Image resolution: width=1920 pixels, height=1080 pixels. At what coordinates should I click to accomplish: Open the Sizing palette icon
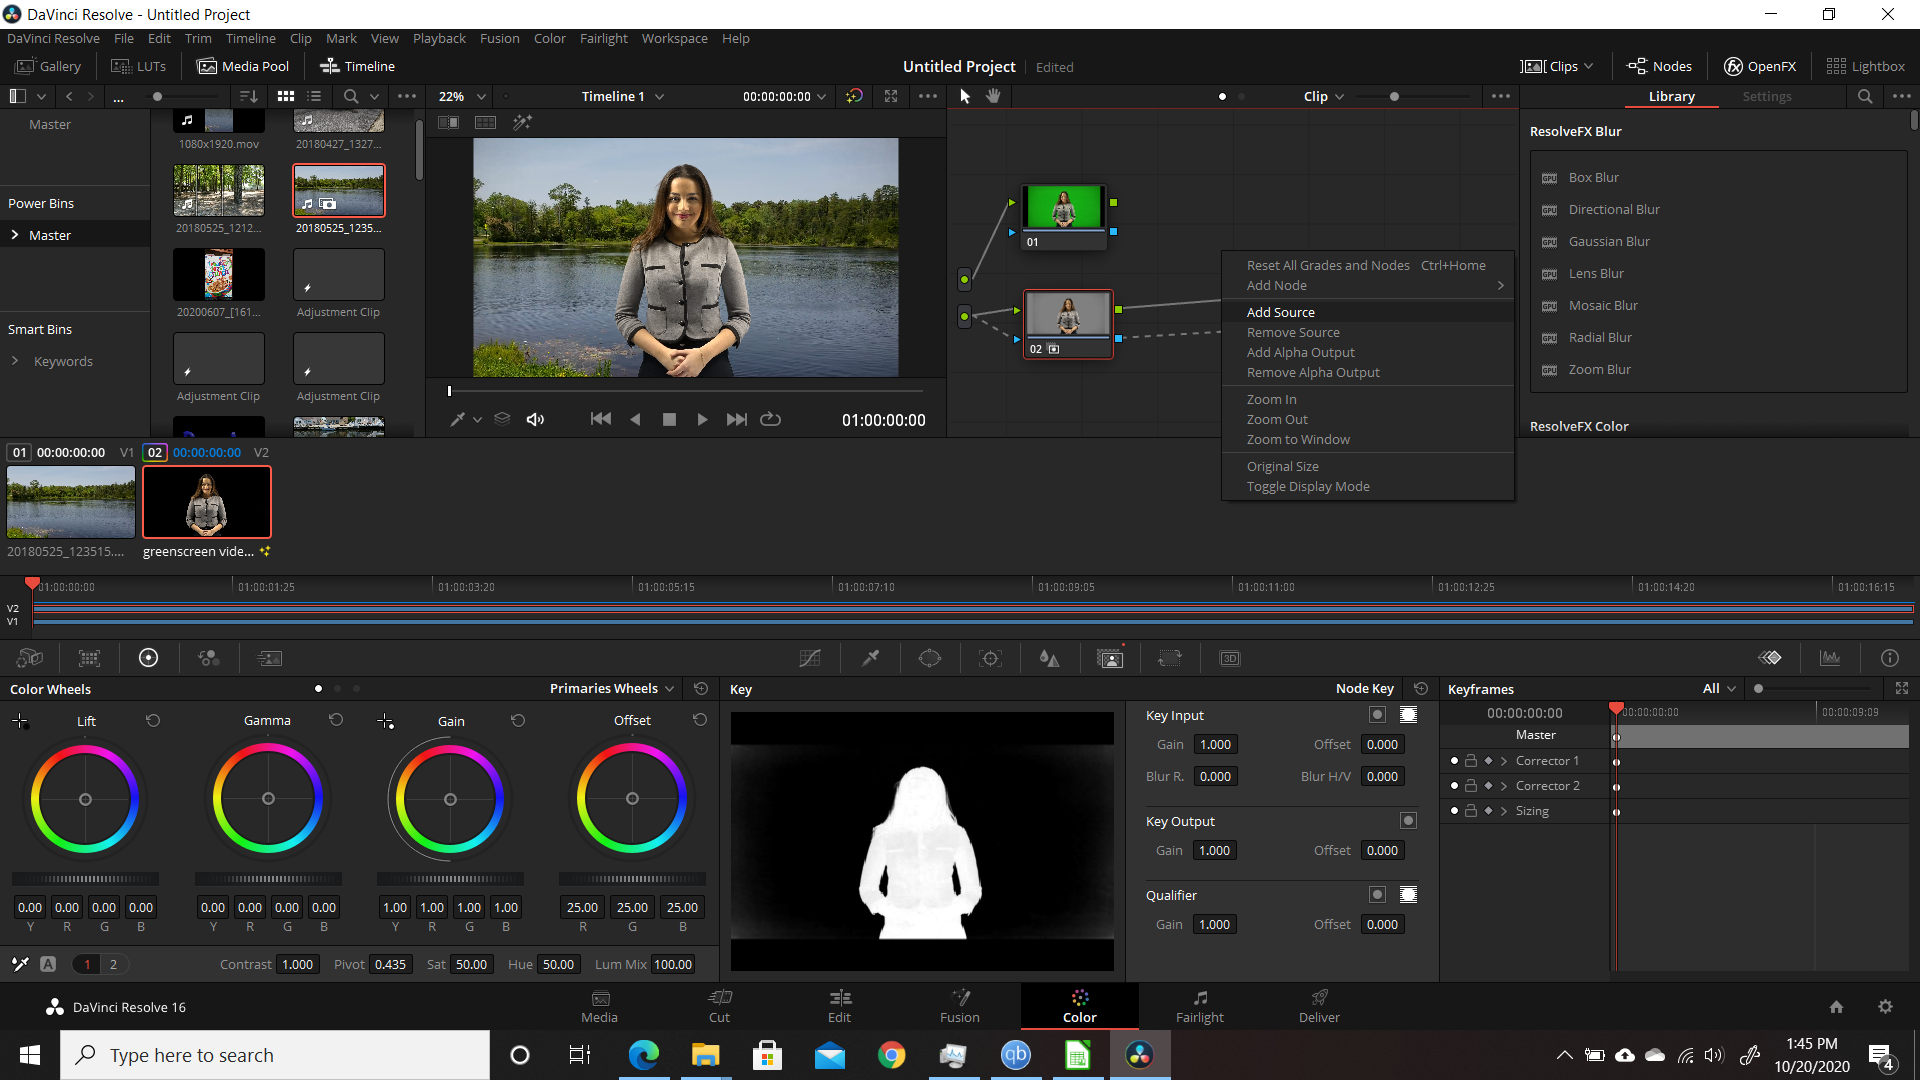(1170, 658)
